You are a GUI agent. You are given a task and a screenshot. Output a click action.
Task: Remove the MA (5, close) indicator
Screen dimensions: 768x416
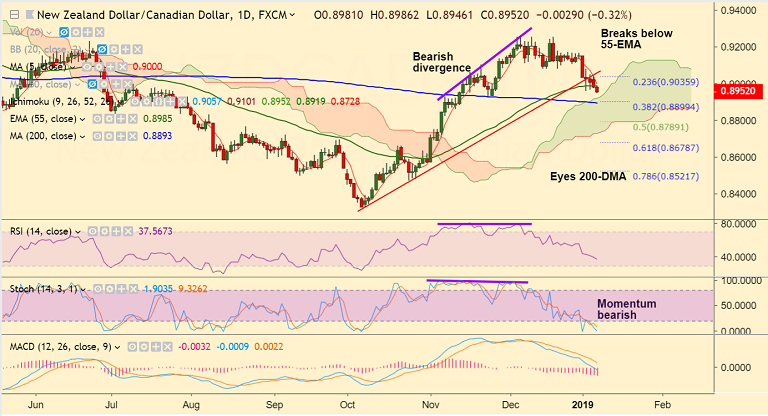[122, 67]
